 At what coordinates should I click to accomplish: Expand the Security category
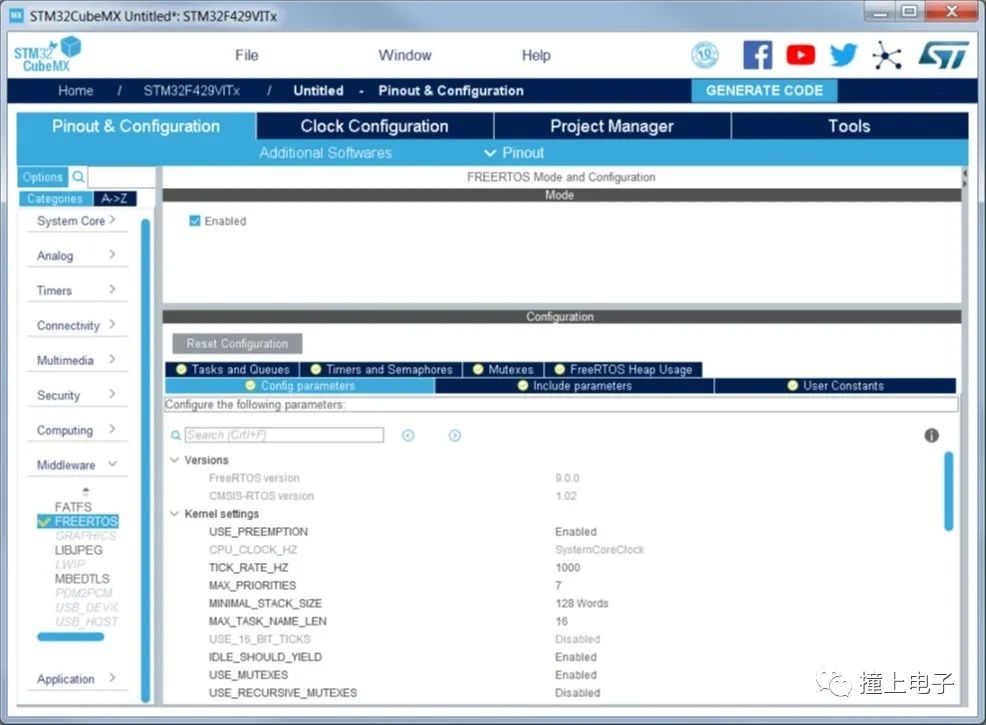tap(77, 395)
